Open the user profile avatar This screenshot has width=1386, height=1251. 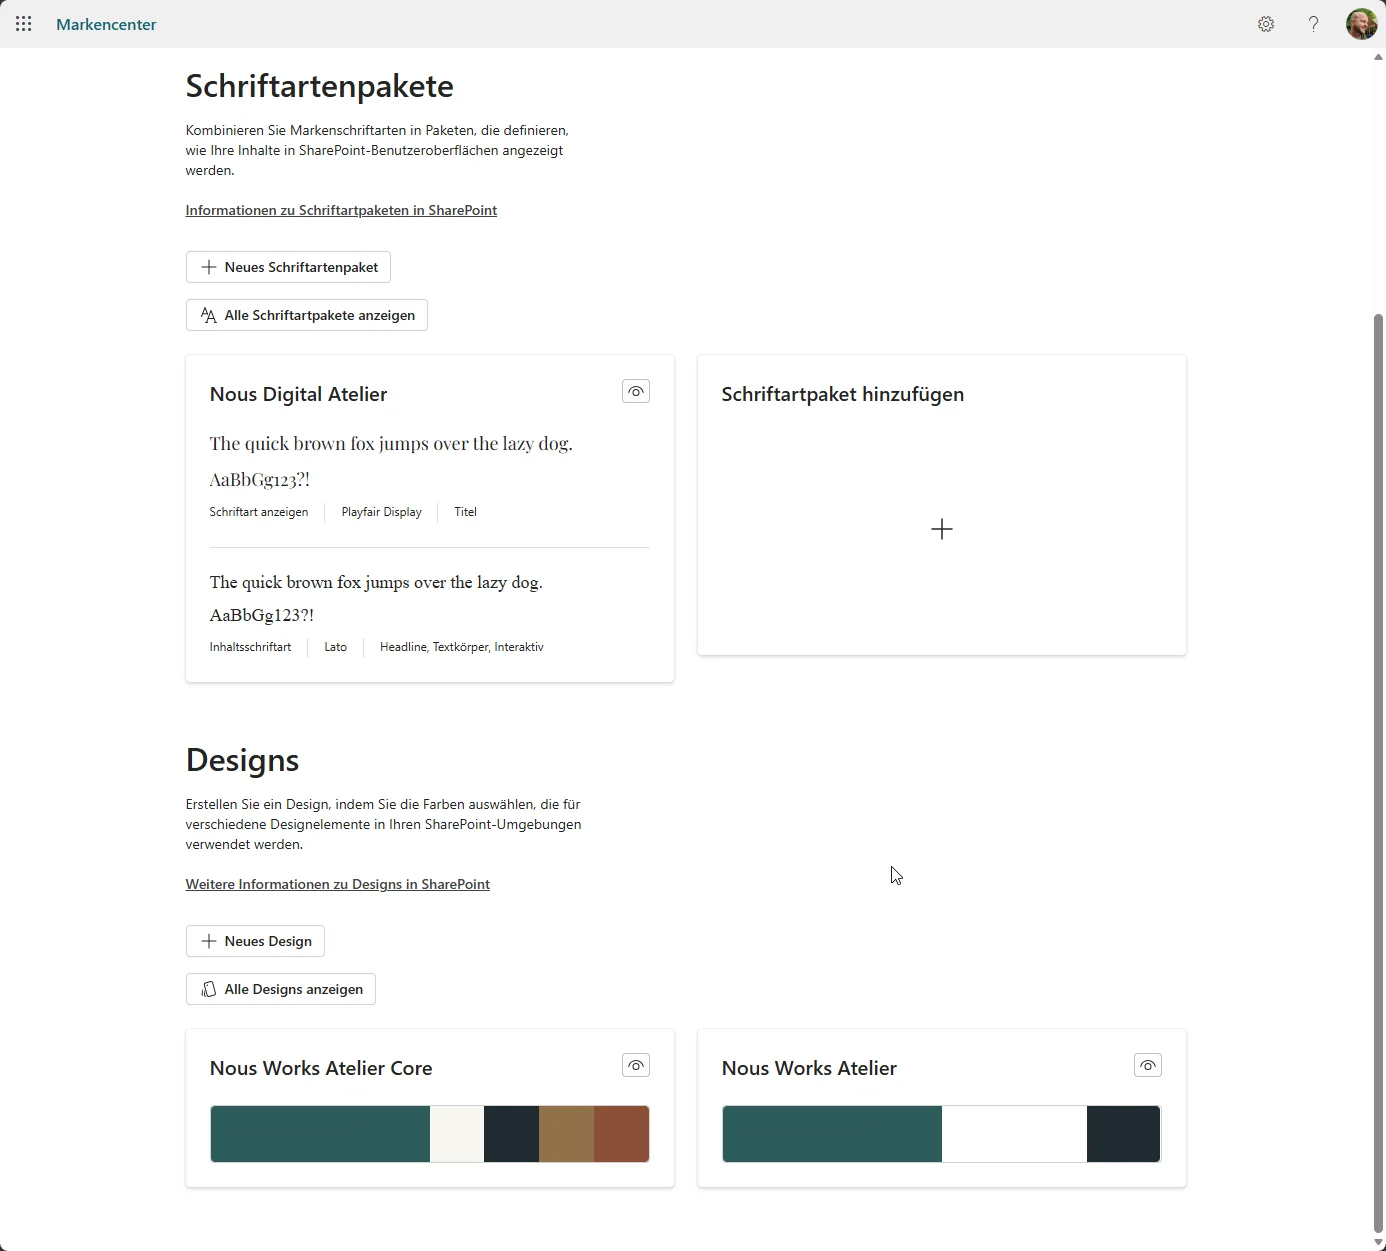coord(1361,24)
